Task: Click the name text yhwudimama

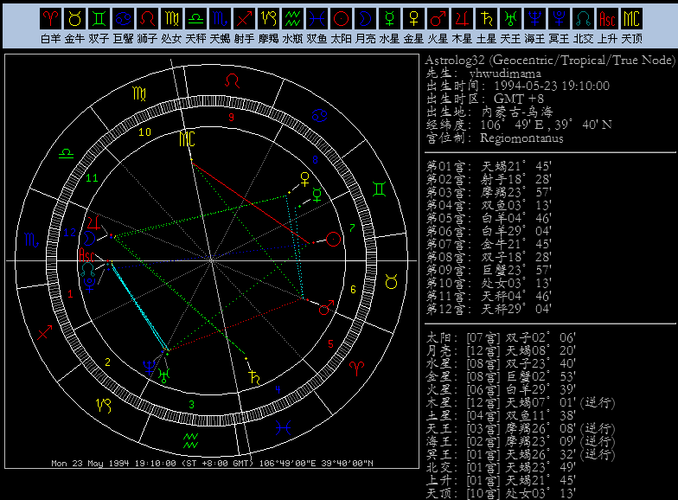Action: [505, 73]
